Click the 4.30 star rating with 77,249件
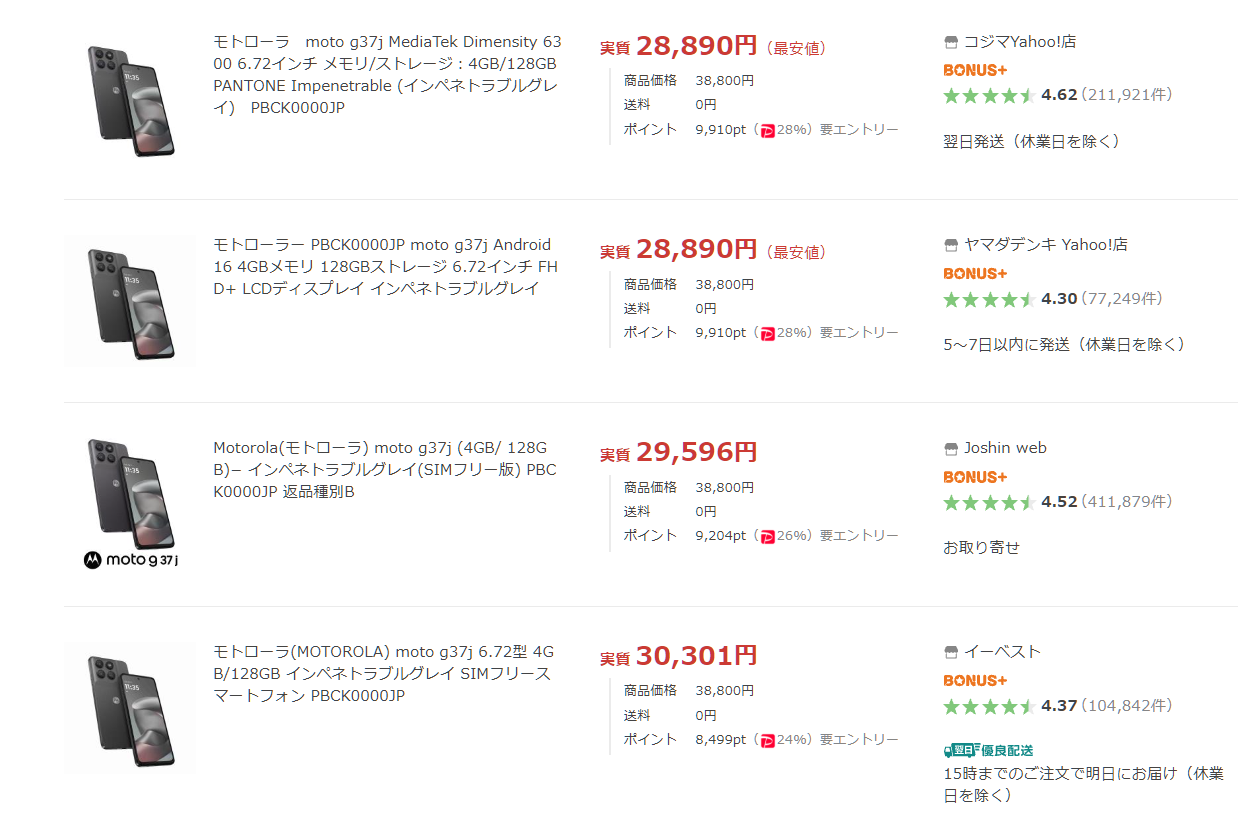The image size is (1238, 833). tap(1053, 299)
